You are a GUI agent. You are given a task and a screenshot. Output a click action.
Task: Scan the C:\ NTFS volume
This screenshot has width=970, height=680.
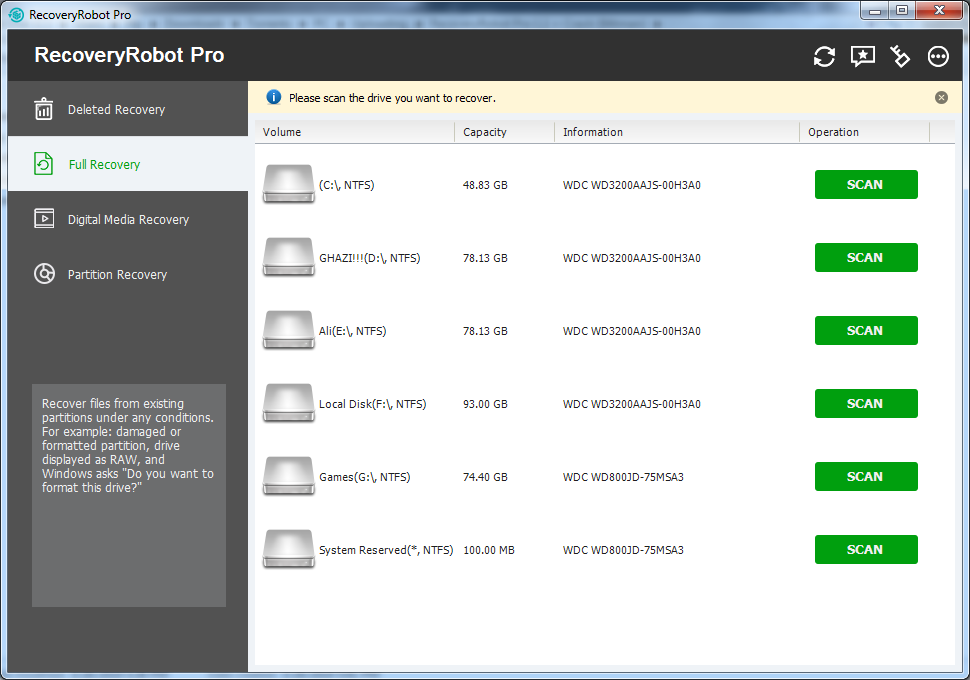click(865, 184)
